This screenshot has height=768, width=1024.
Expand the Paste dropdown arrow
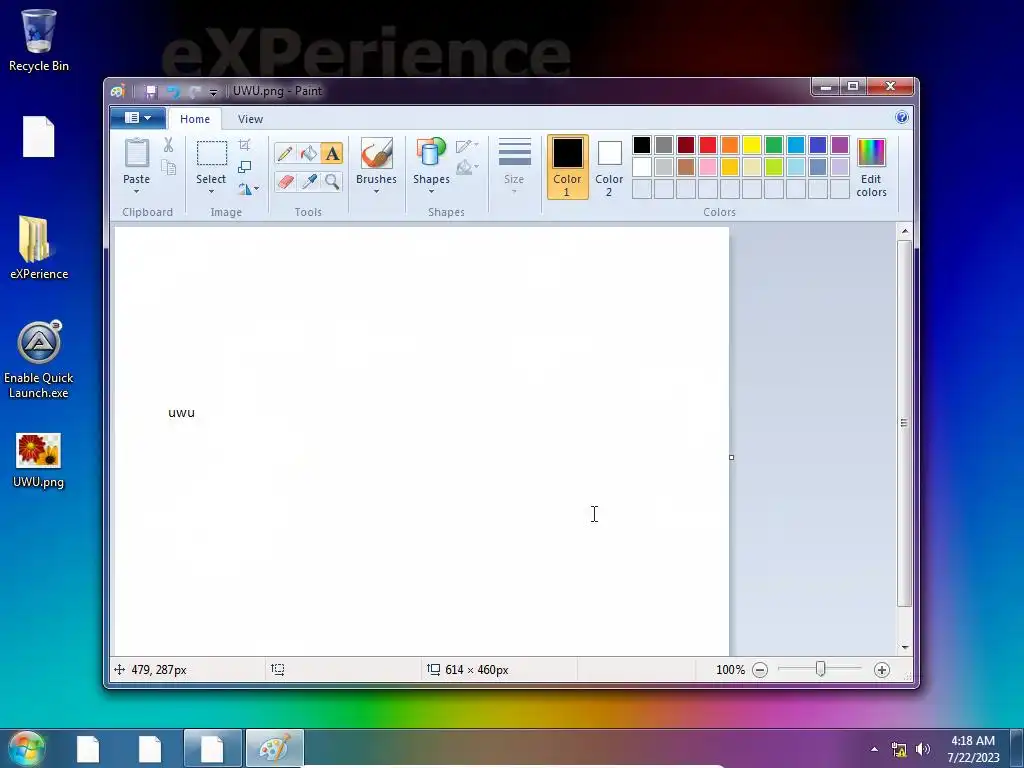pos(136,191)
